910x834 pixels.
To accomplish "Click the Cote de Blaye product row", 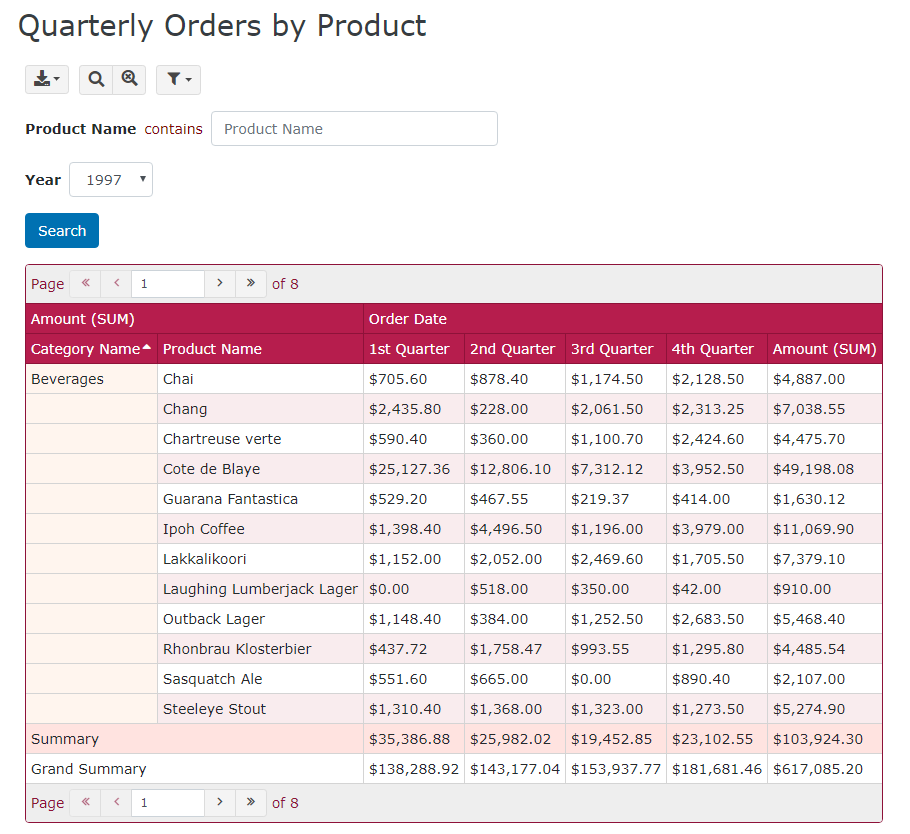I will click(x=211, y=469).
